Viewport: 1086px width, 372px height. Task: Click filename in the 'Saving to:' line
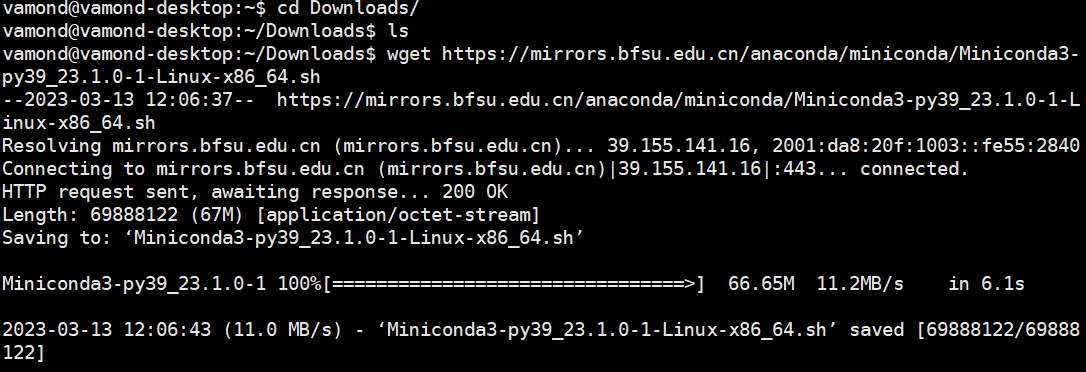click(x=357, y=238)
